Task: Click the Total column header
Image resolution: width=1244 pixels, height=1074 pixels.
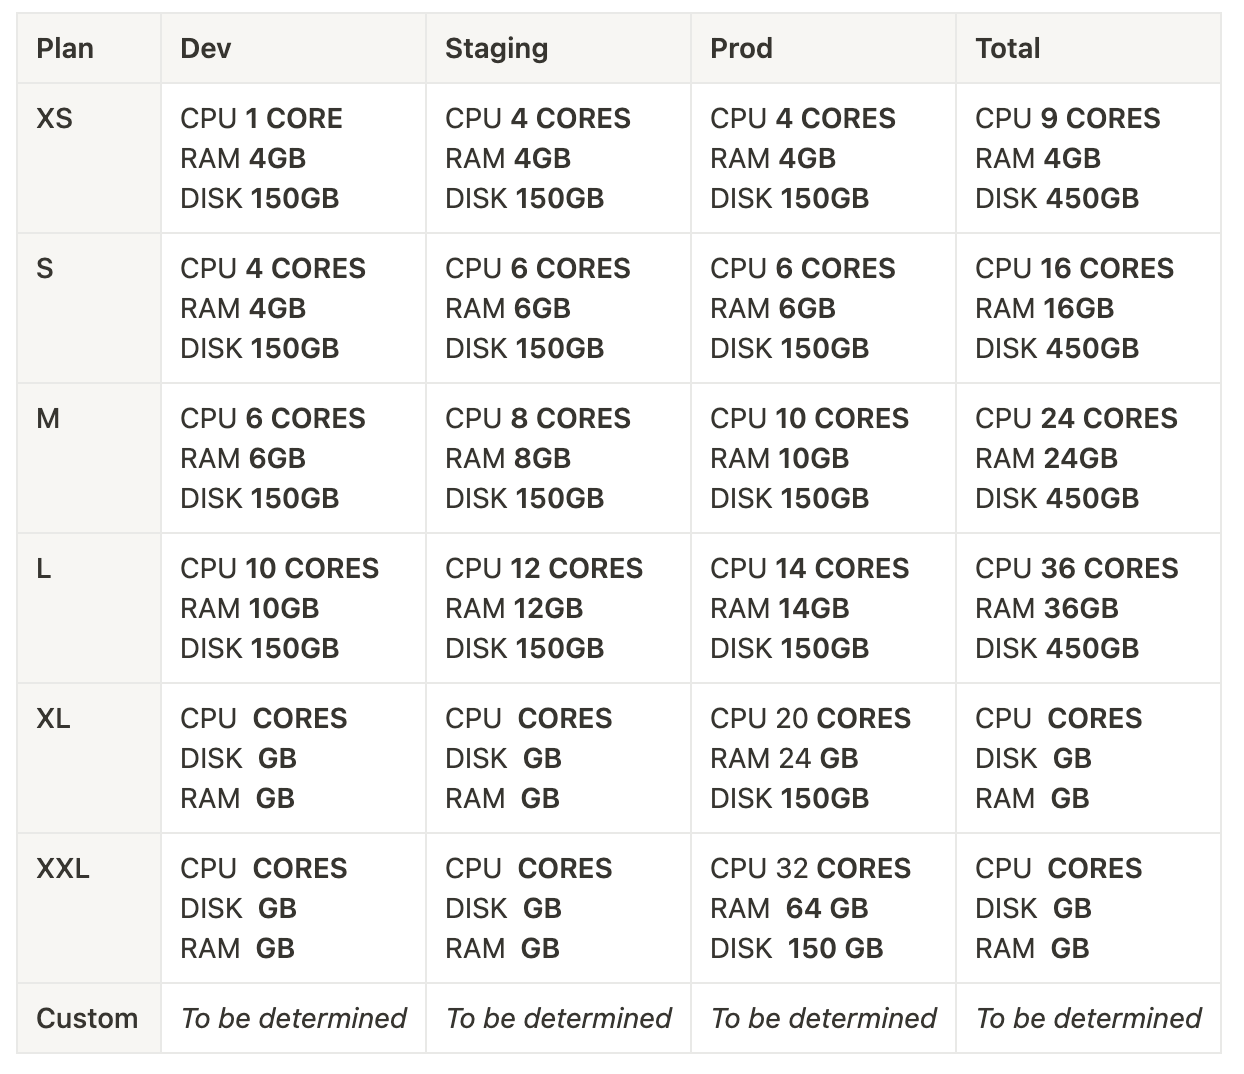Action: tap(1089, 48)
